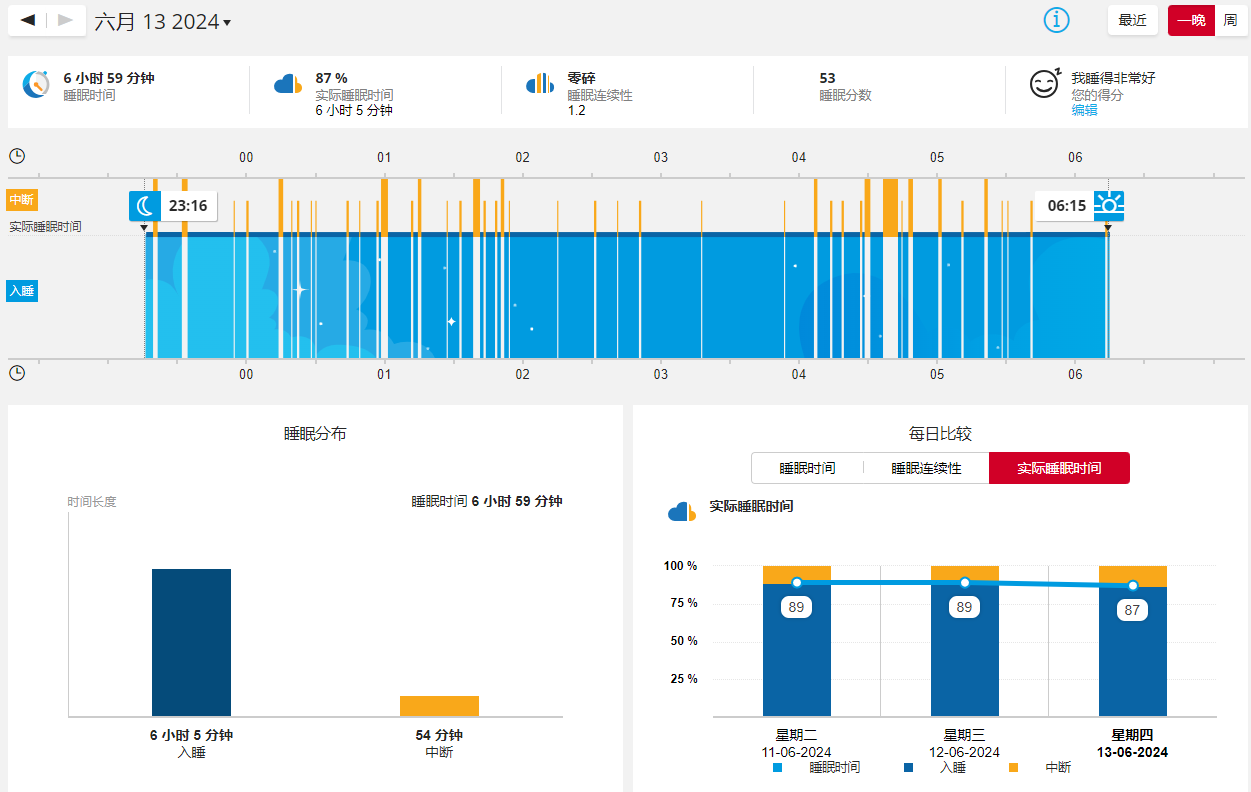This screenshot has width=1251, height=792.
Task: Click the next day forward arrow
Action: (x=65, y=20)
